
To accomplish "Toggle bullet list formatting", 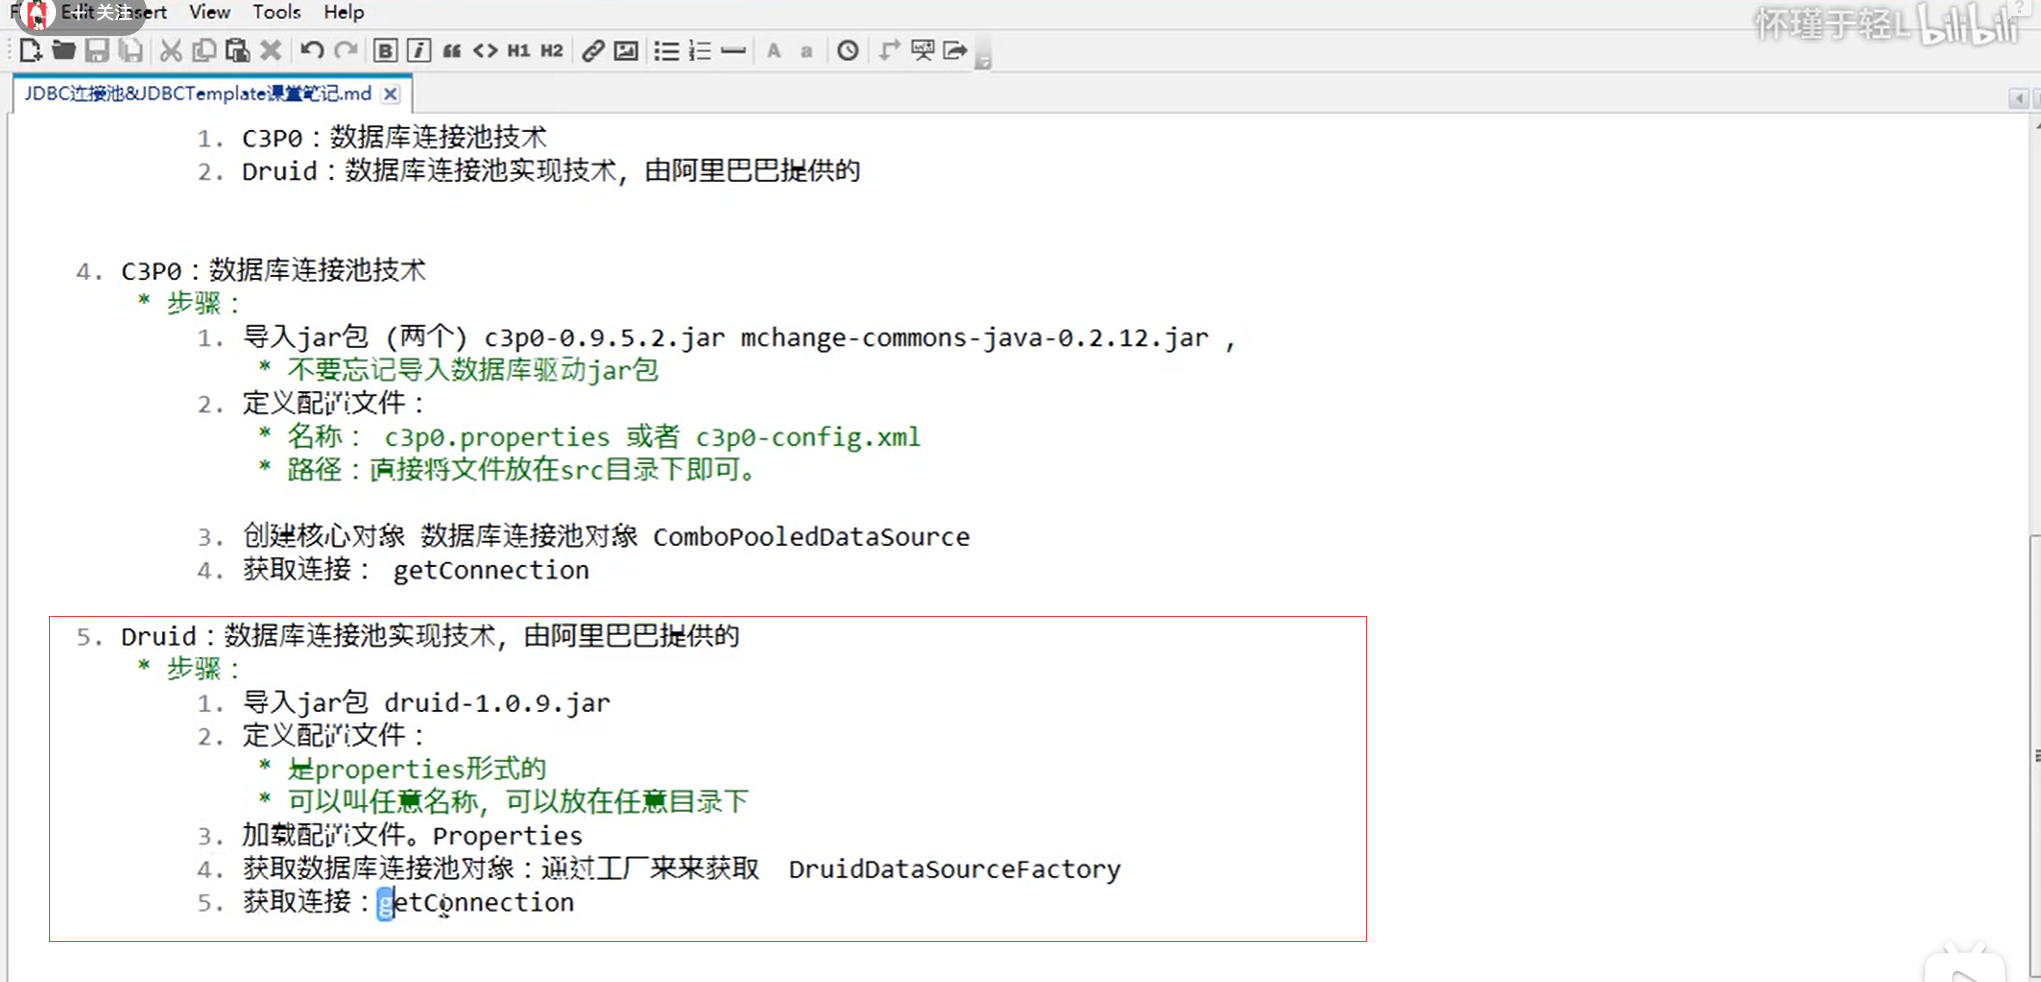I will tap(666, 50).
